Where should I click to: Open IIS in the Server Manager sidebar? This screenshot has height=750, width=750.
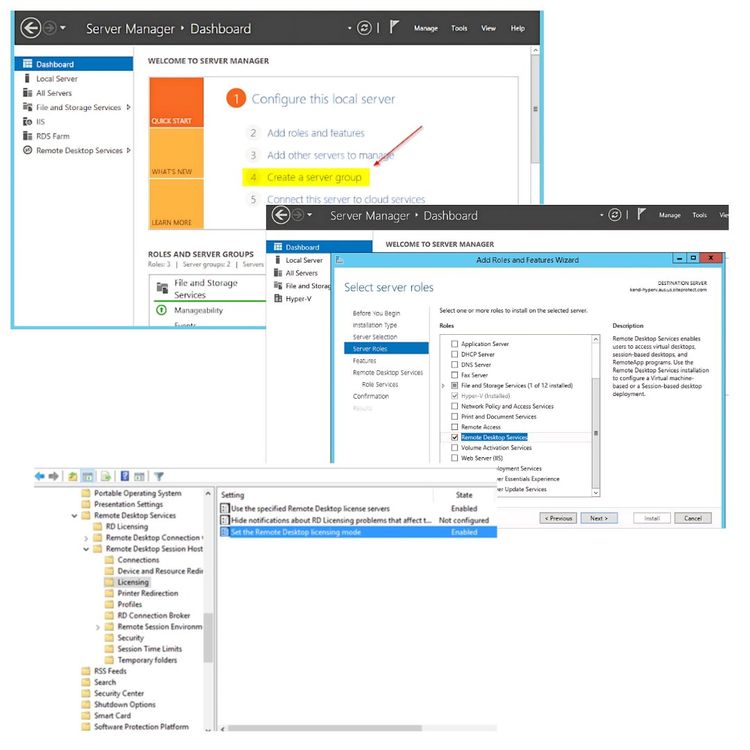(x=41, y=122)
